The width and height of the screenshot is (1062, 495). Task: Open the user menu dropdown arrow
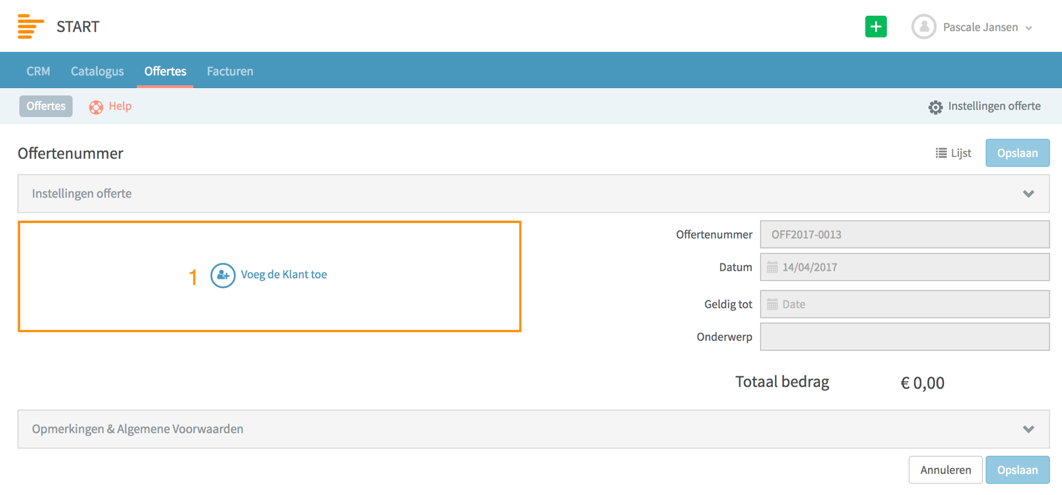pyautogui.click(x=1029, y=28)
